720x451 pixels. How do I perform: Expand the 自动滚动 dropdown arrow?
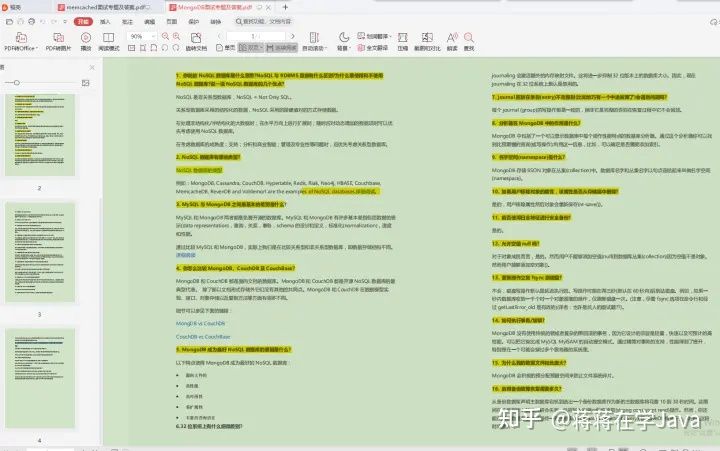click(326, 48)
